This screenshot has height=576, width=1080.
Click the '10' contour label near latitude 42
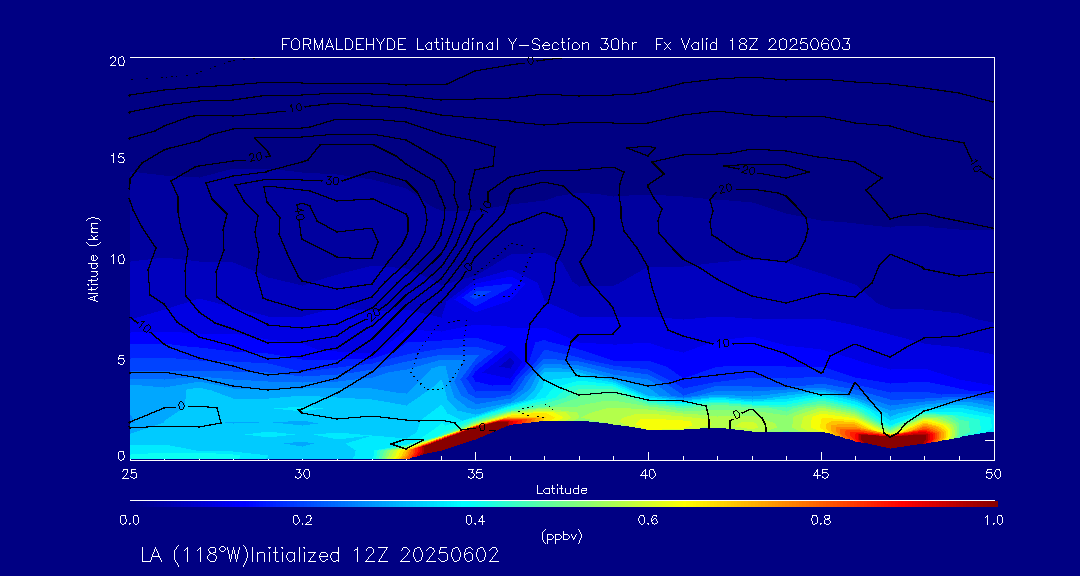tap(723, 343)
